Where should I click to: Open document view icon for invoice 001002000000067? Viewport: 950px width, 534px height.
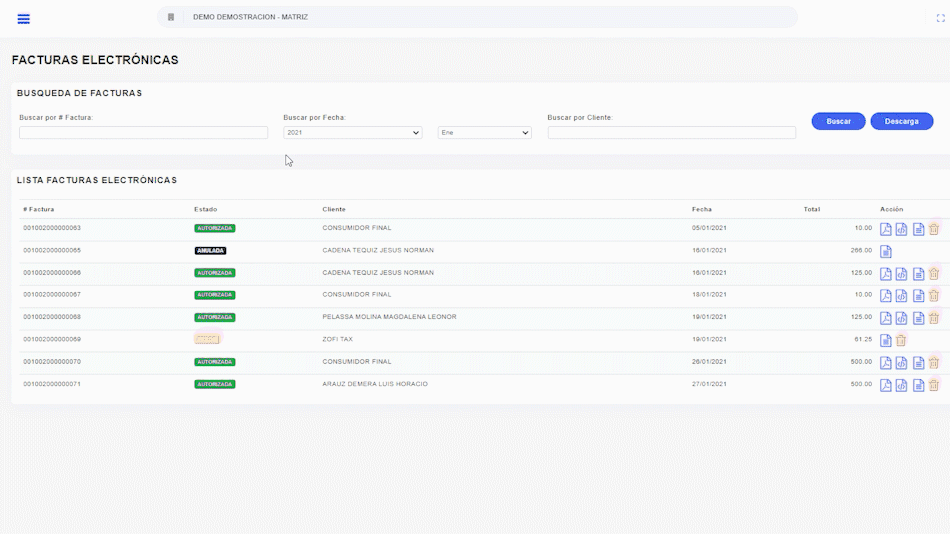pyautogui.click(x=918, y=296)
